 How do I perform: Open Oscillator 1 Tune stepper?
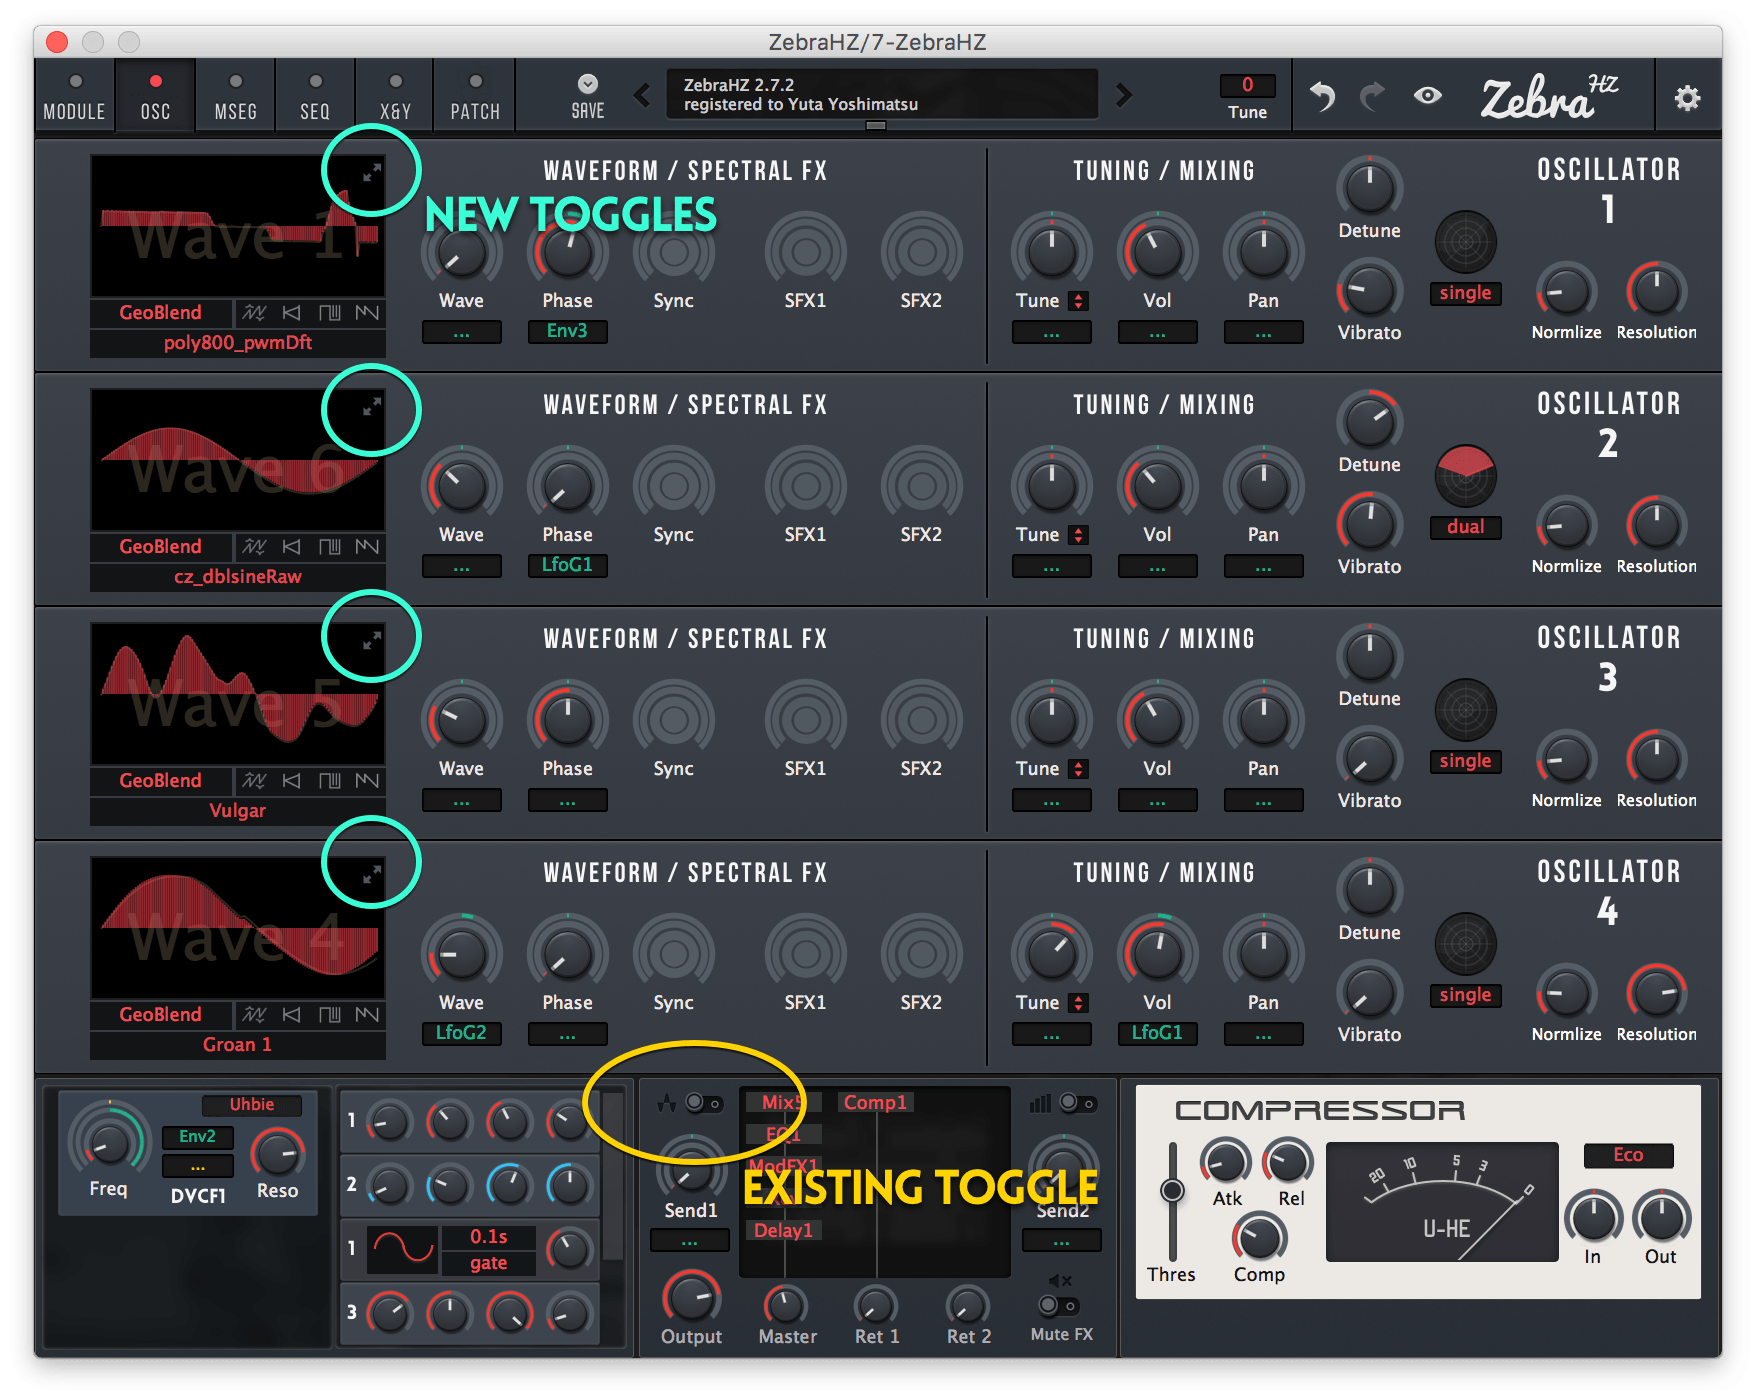(1078, 301)
